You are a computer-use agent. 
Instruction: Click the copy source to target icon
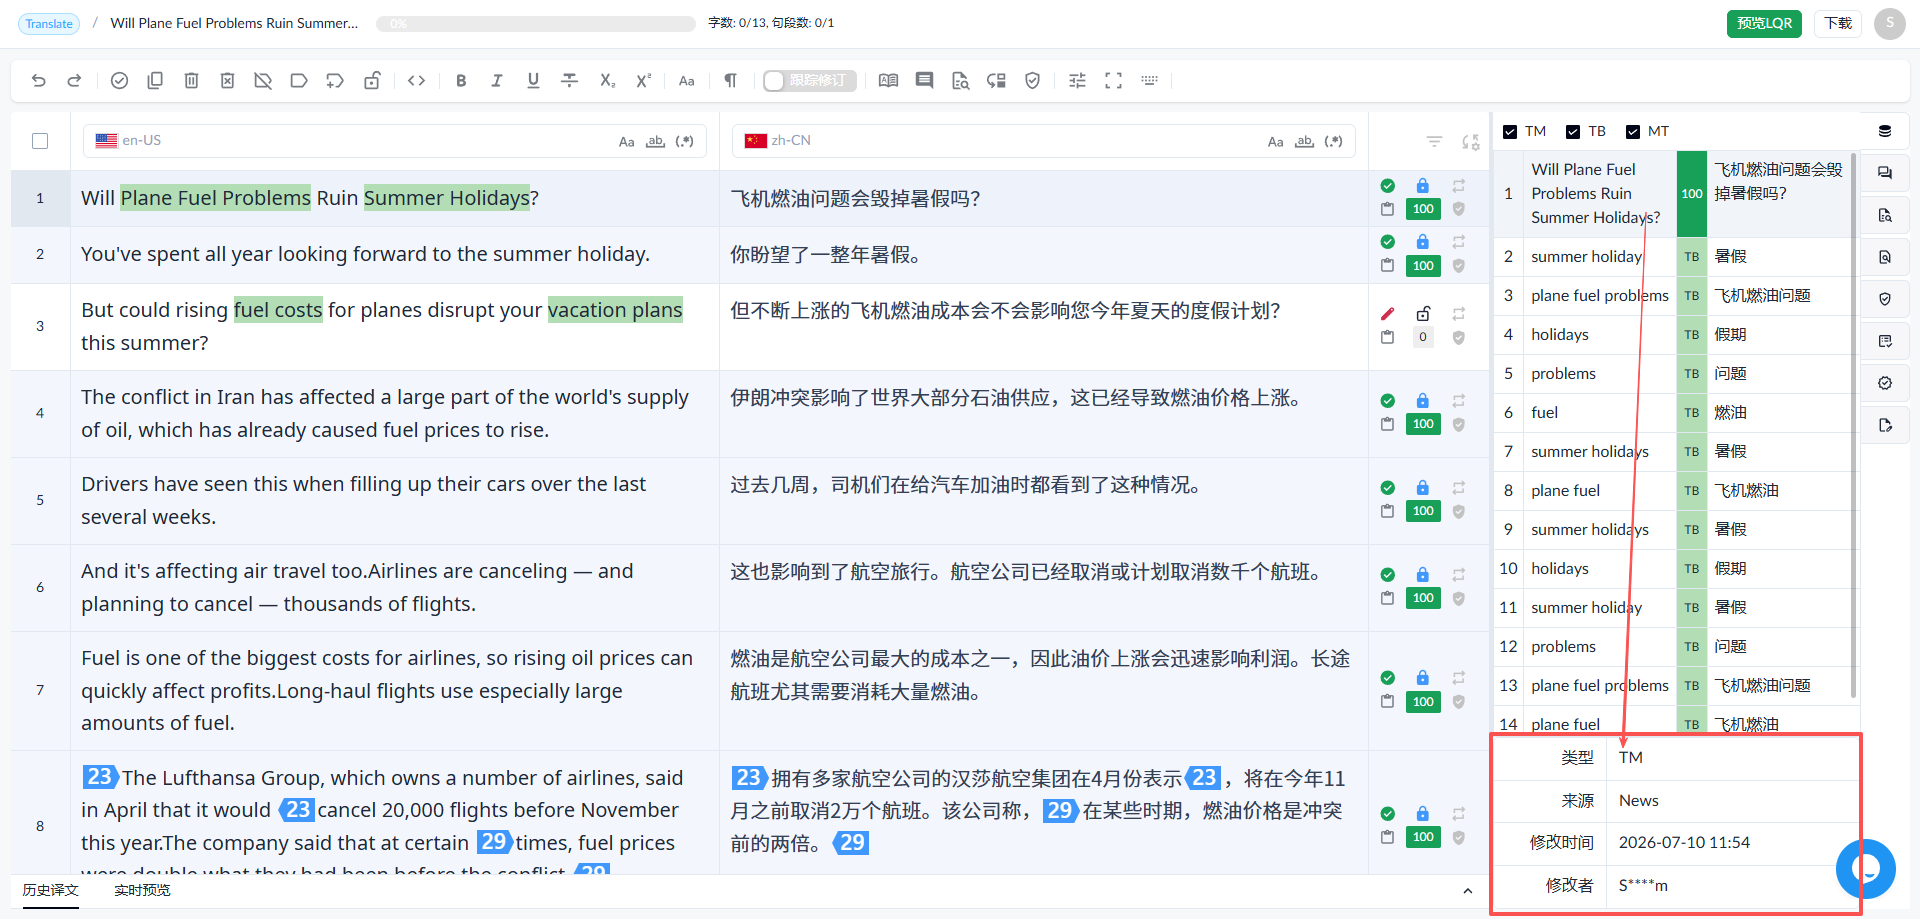coord(155,81)
